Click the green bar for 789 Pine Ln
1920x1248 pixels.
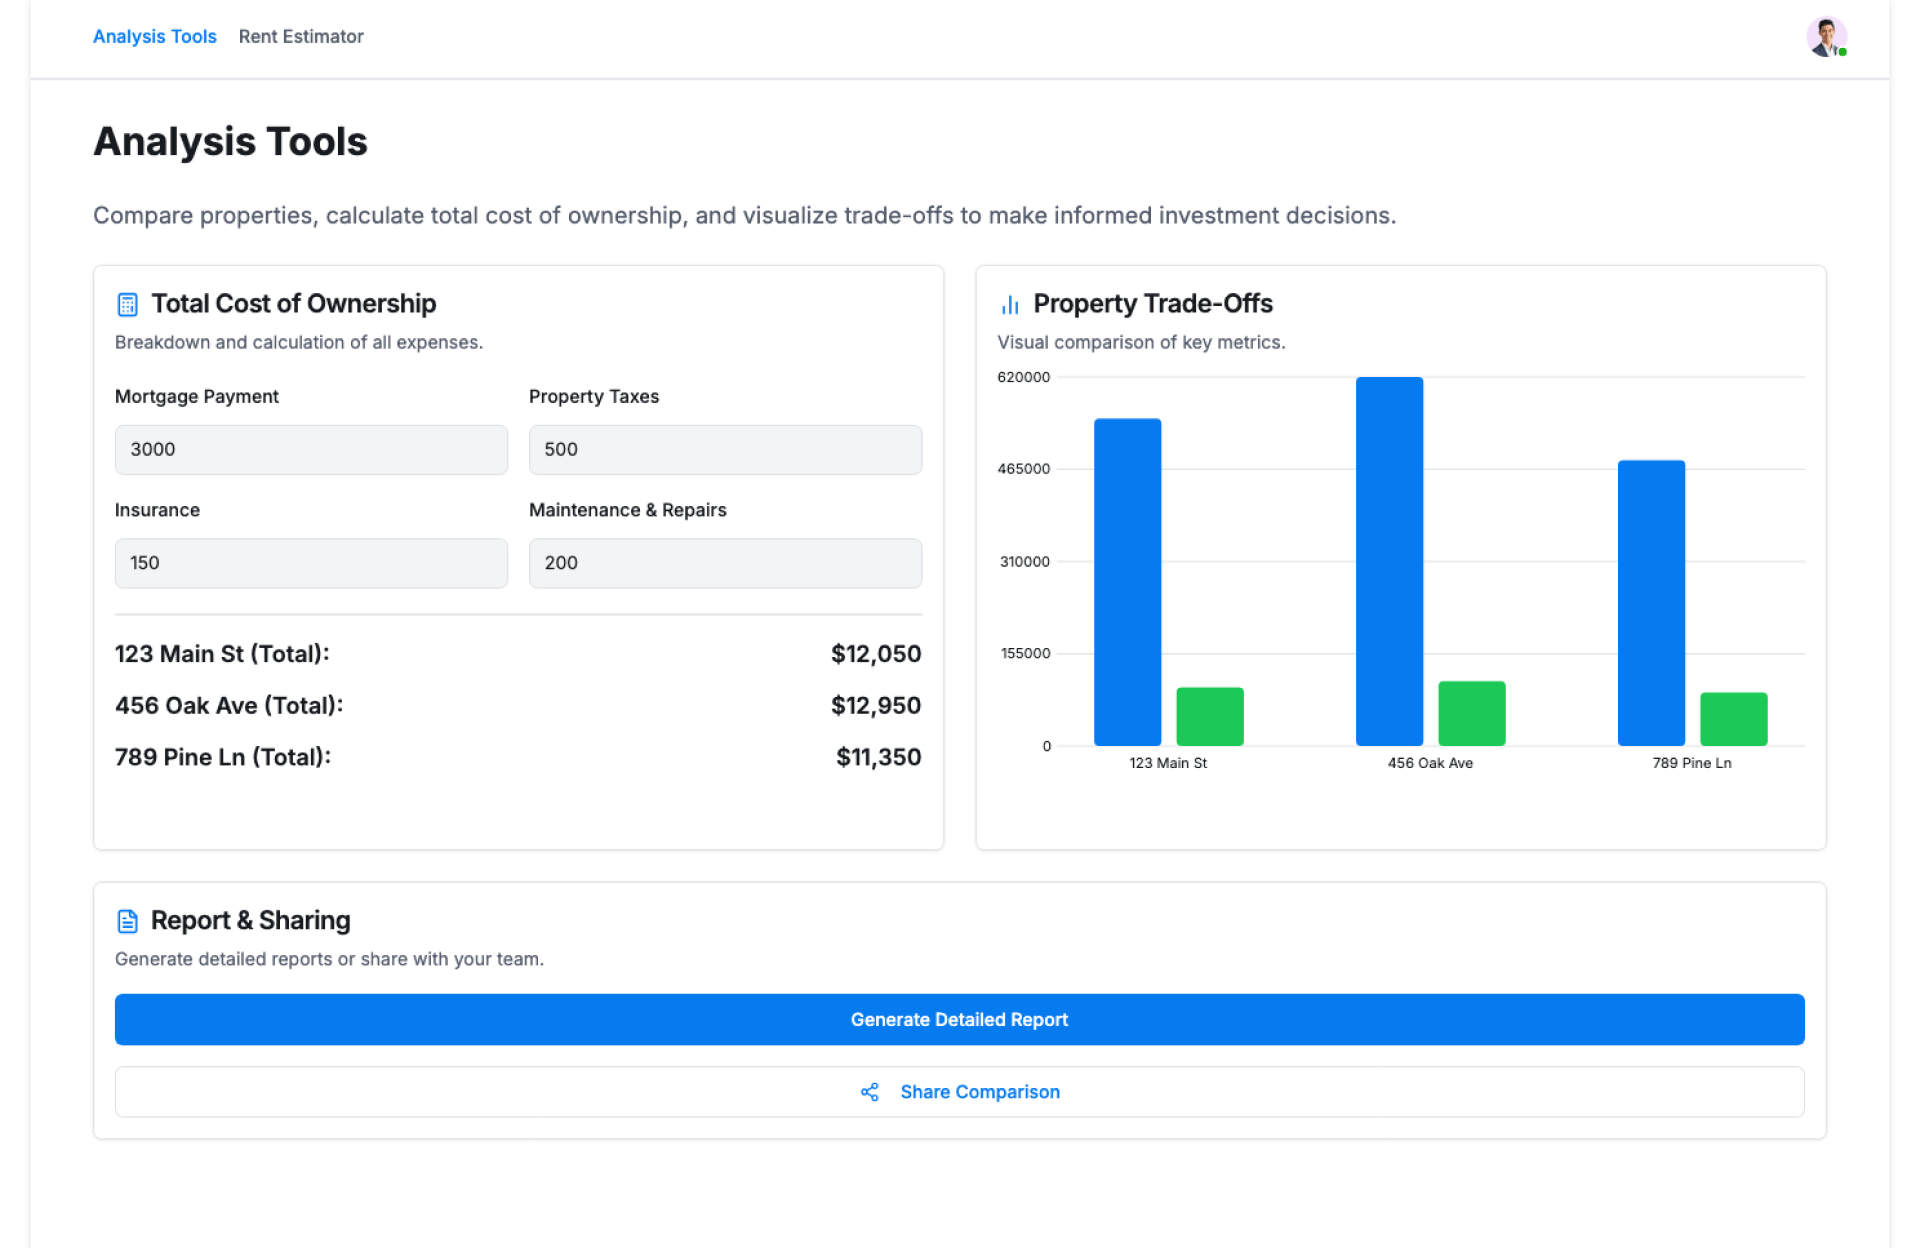click(1733, 719)
